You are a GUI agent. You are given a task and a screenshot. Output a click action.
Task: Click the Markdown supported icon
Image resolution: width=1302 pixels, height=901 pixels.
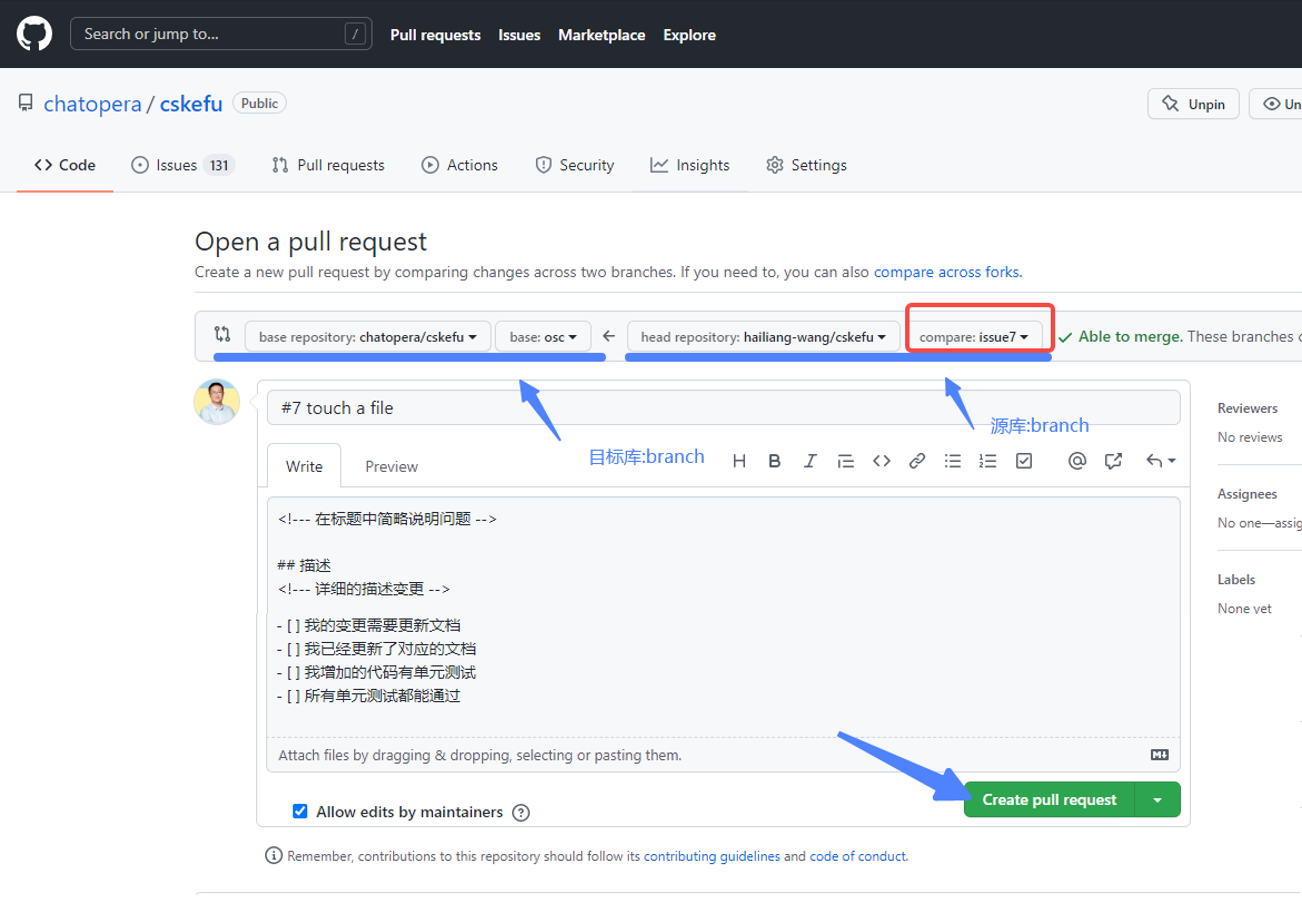click(1160, 755)
